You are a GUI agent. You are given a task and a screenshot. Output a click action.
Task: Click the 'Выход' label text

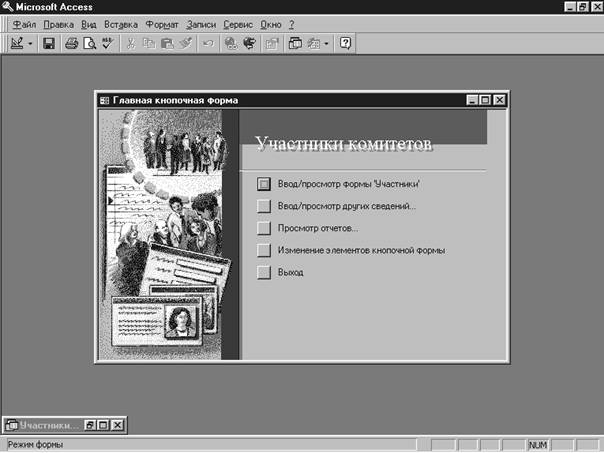tap(290, 272)
